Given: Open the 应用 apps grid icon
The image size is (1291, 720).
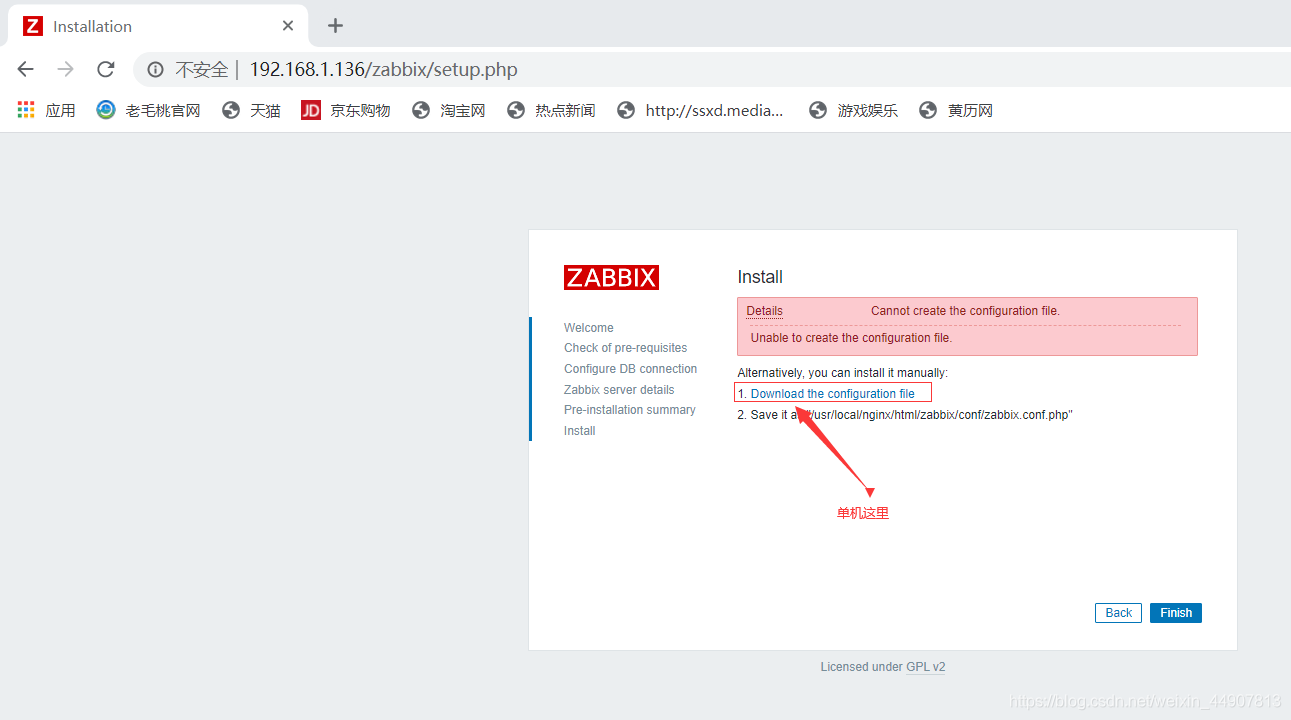Looking at the screenshot, I should [26, 110].
